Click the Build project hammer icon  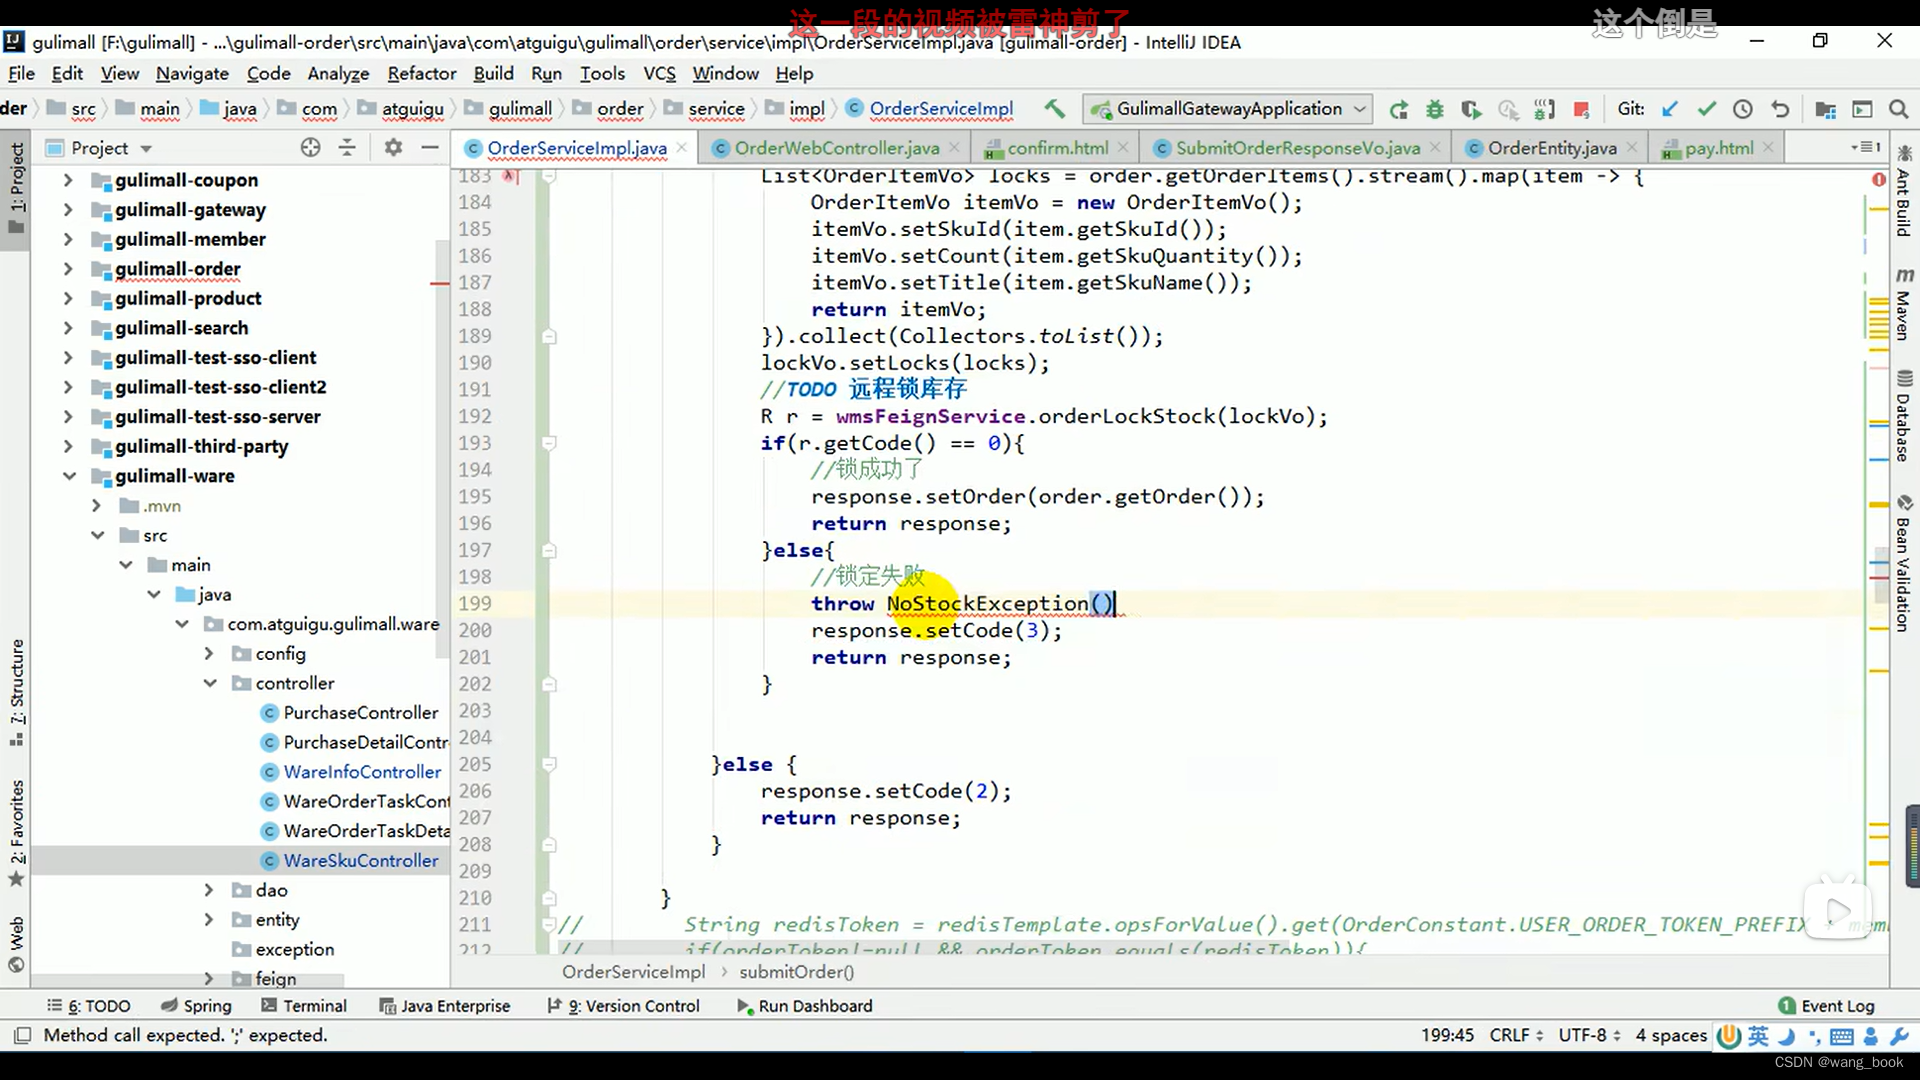pos(1054,109)
